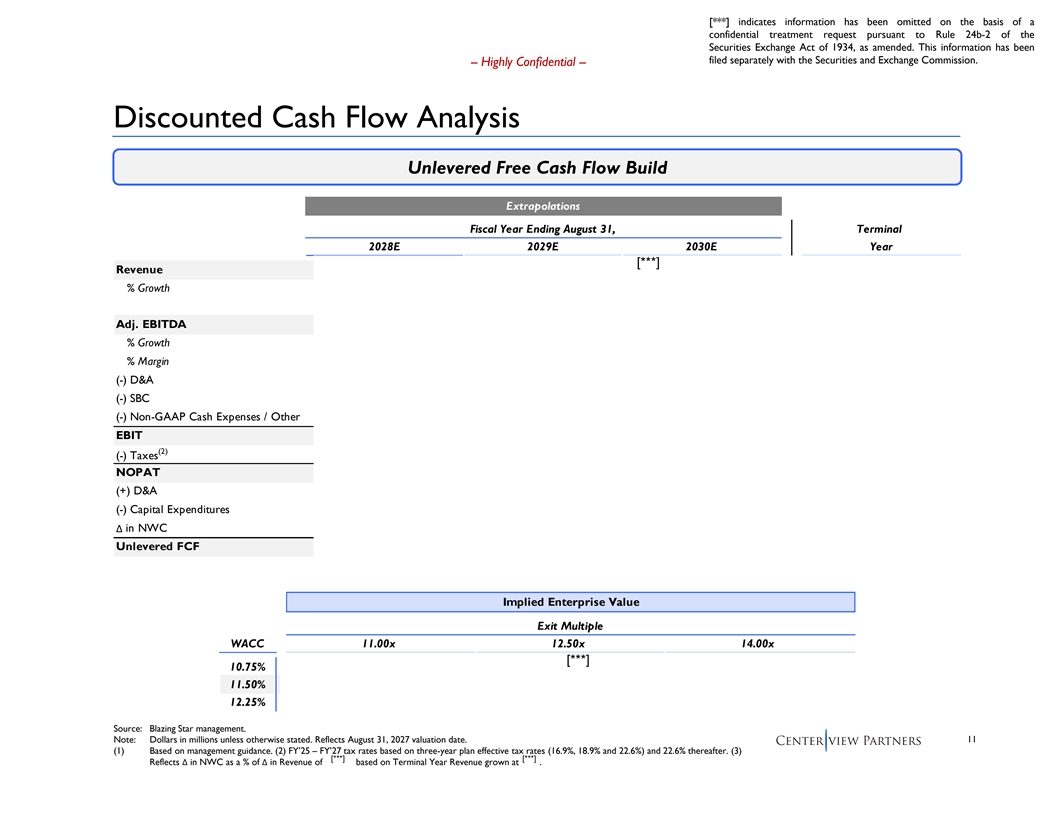
Task: Click the 2028E column header
Action: click(x=384, y=246)
